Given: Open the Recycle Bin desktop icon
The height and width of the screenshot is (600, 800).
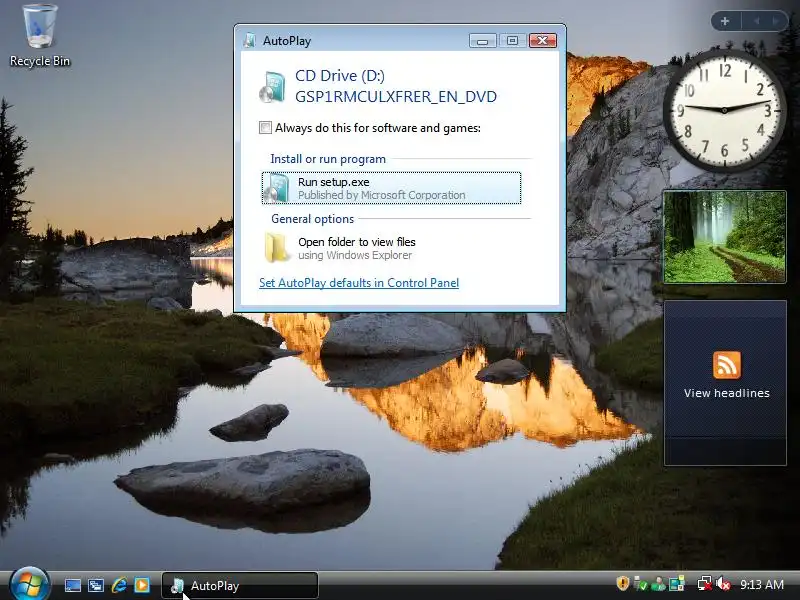Looking at the screenshot, I should point(40,35).
